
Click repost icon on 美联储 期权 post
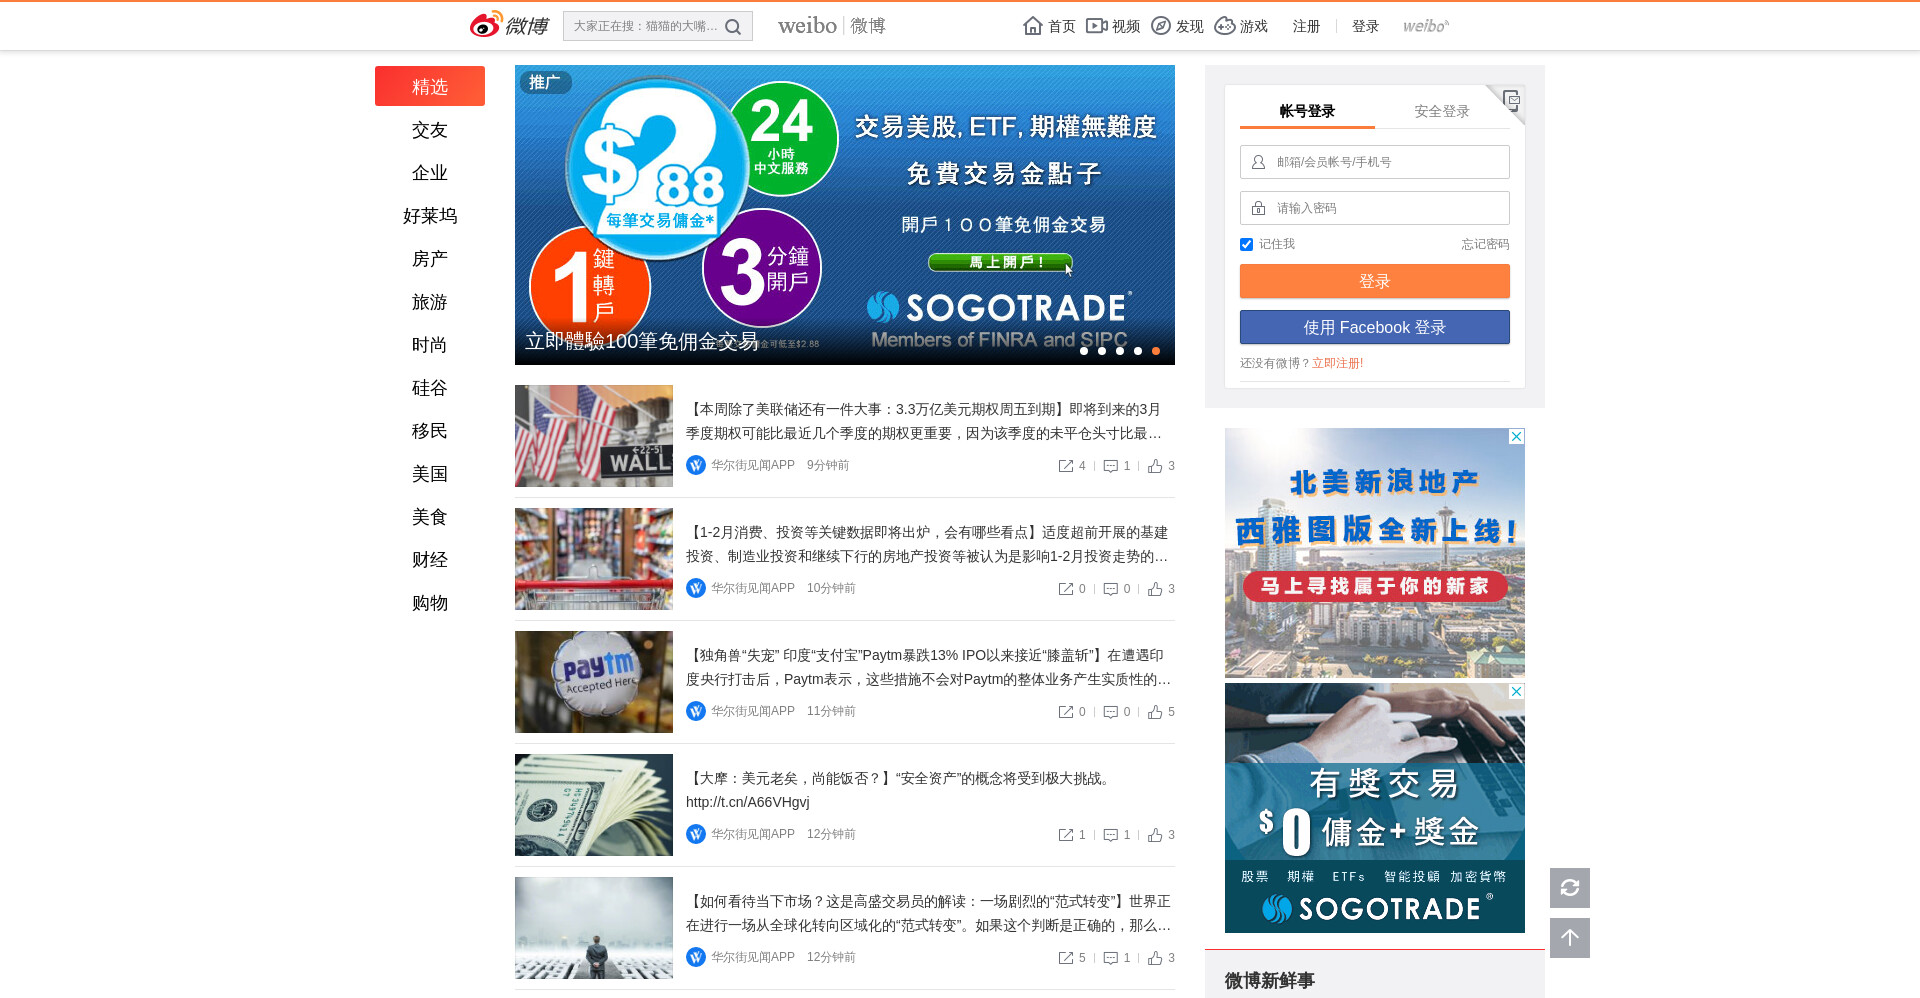[1066, 466]
